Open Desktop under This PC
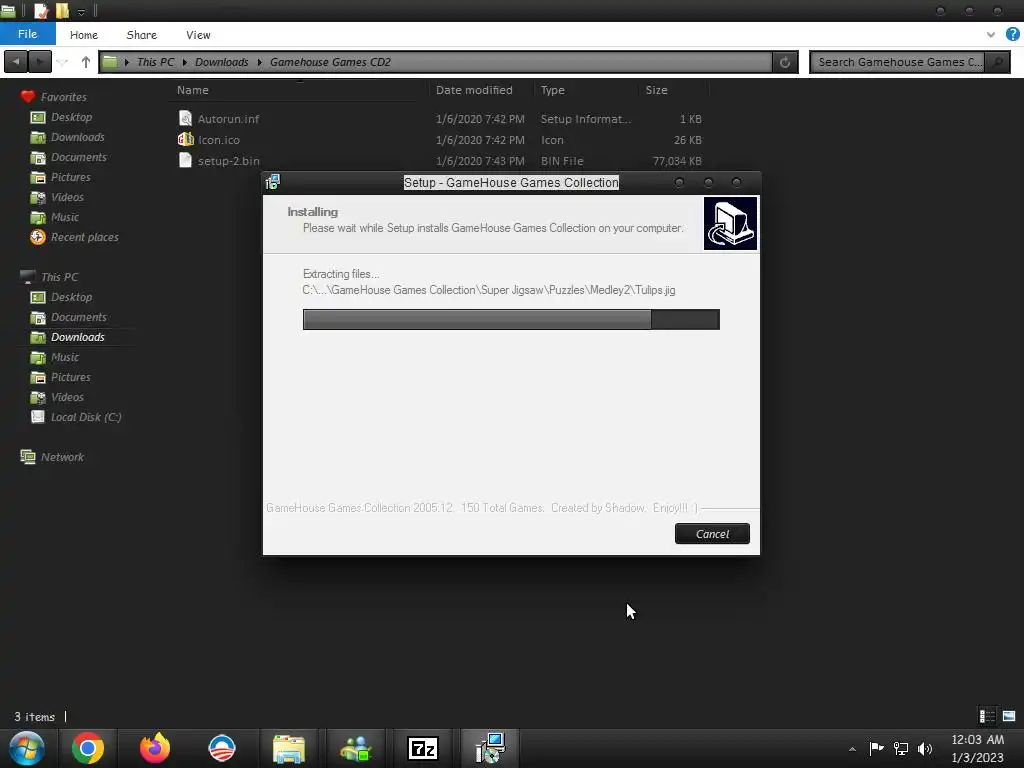 [x=71, y=297]
